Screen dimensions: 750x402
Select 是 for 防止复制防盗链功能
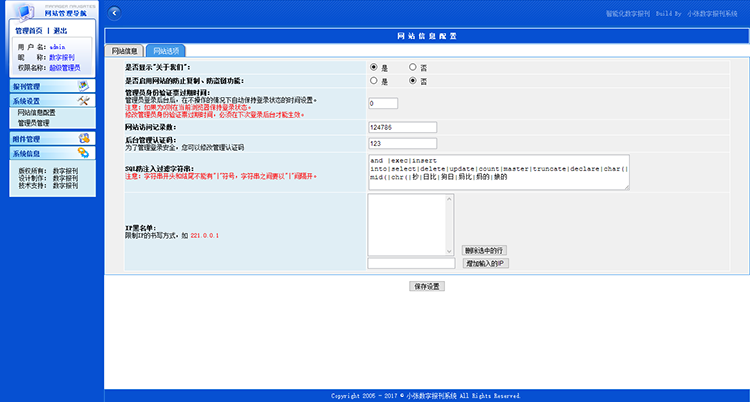coord(374,81)
